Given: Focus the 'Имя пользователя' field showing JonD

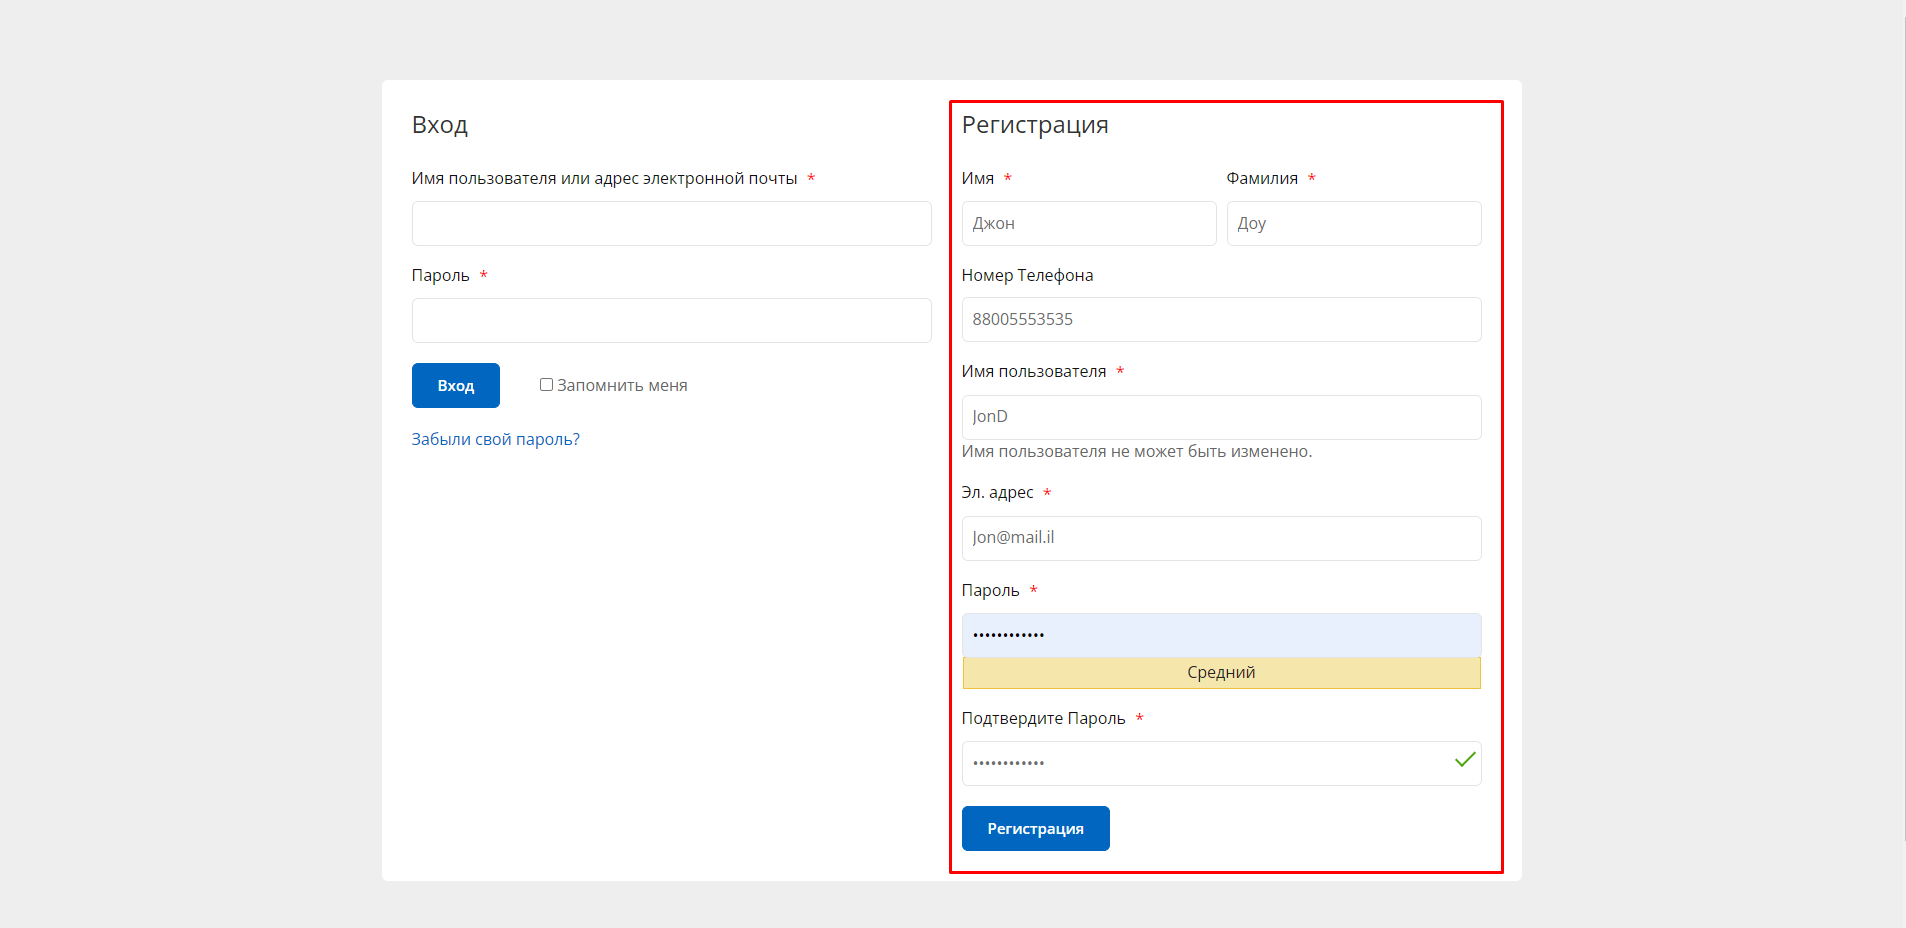Looking at the screenshot, I should pyautogui.click(x=1220, y=417).
